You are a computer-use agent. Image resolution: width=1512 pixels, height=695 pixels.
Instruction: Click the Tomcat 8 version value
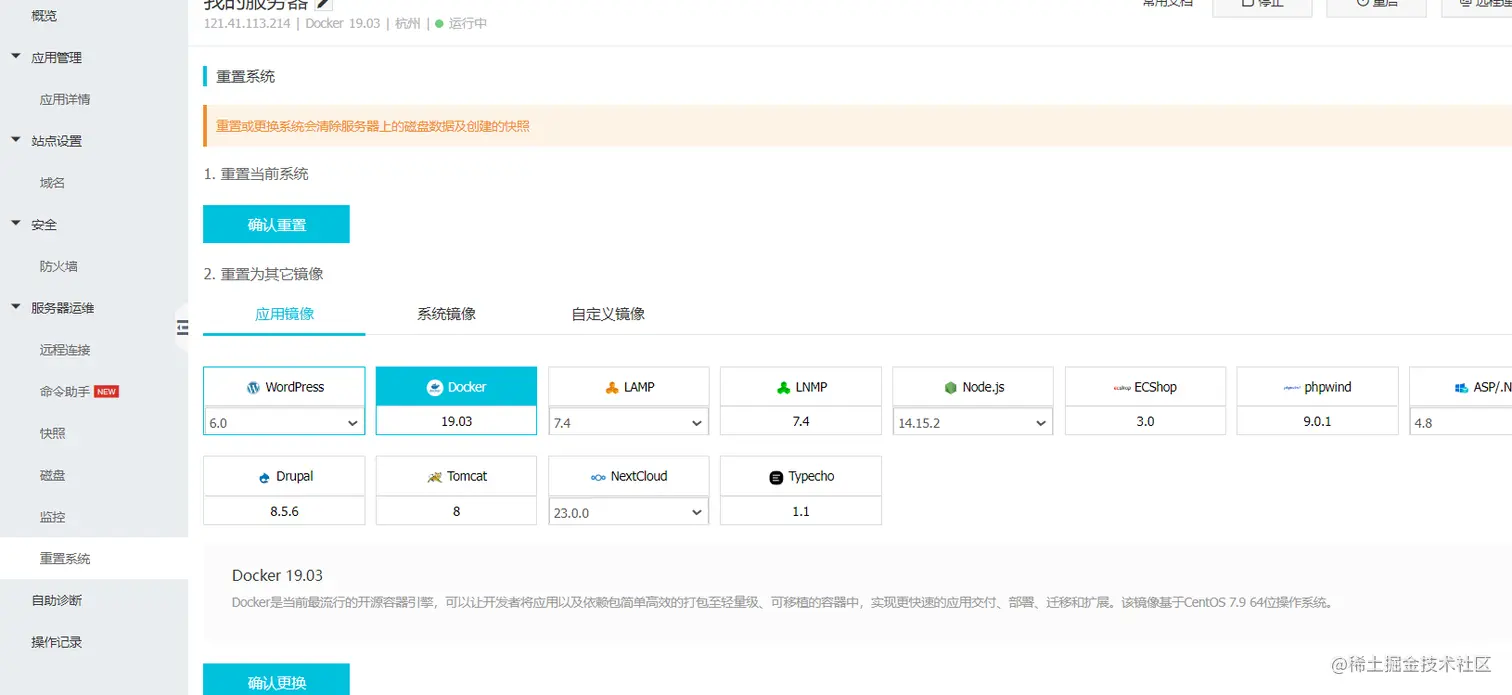(x=456, y=511)
